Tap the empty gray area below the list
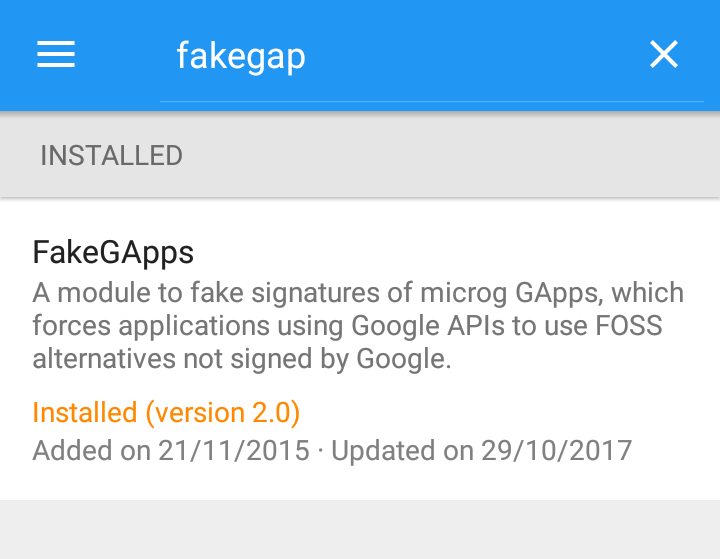 [x=360, y=530]
